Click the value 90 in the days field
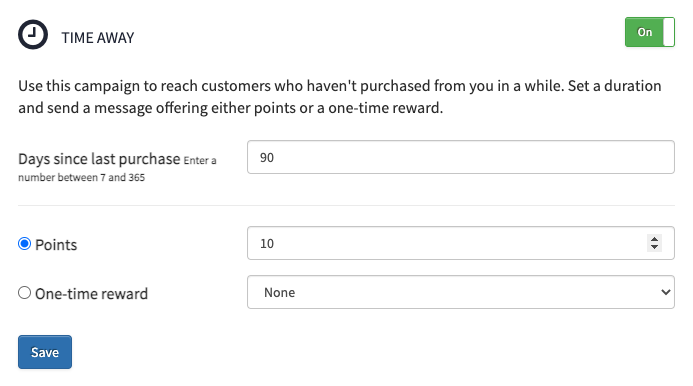 click(267, 157)
